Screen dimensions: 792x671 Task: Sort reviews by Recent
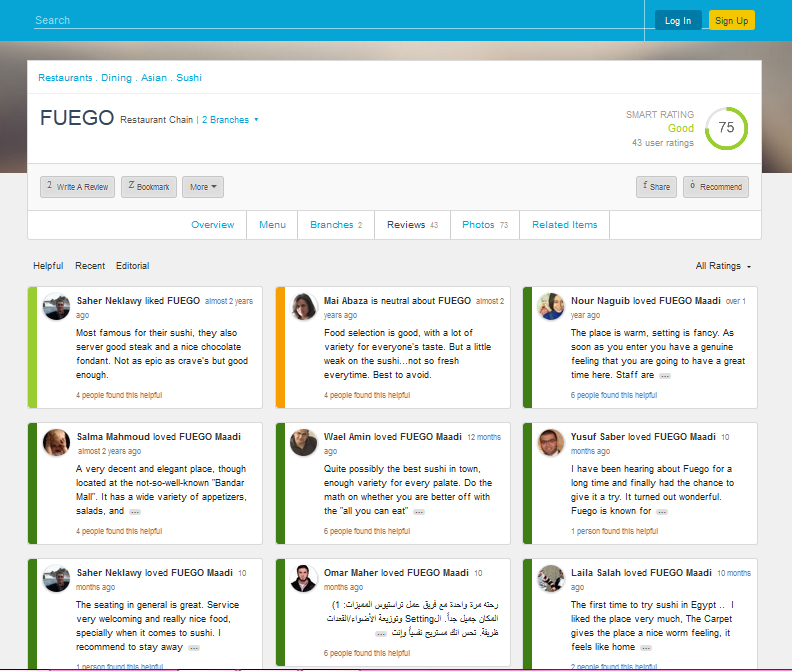90,266
